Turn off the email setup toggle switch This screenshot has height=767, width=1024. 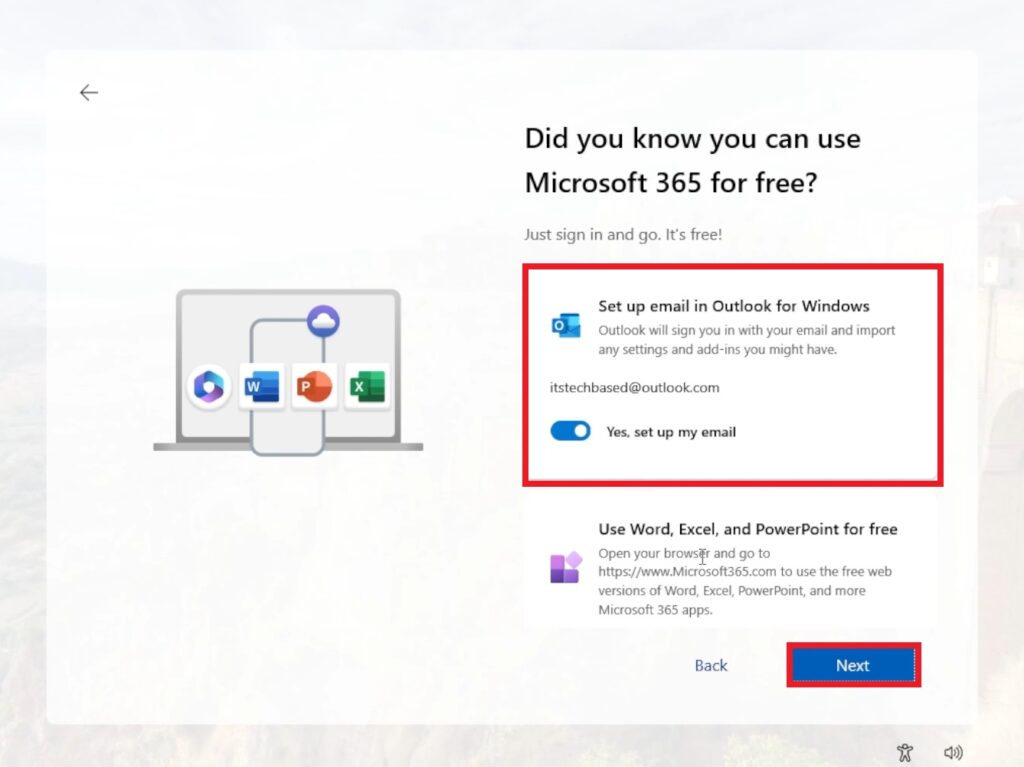(x=570, y=431)
